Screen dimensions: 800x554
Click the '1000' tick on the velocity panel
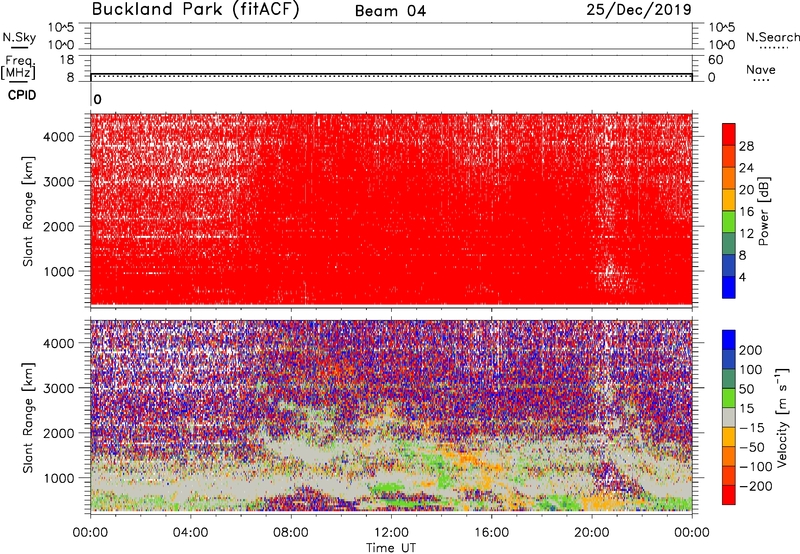tap(59, 478)
